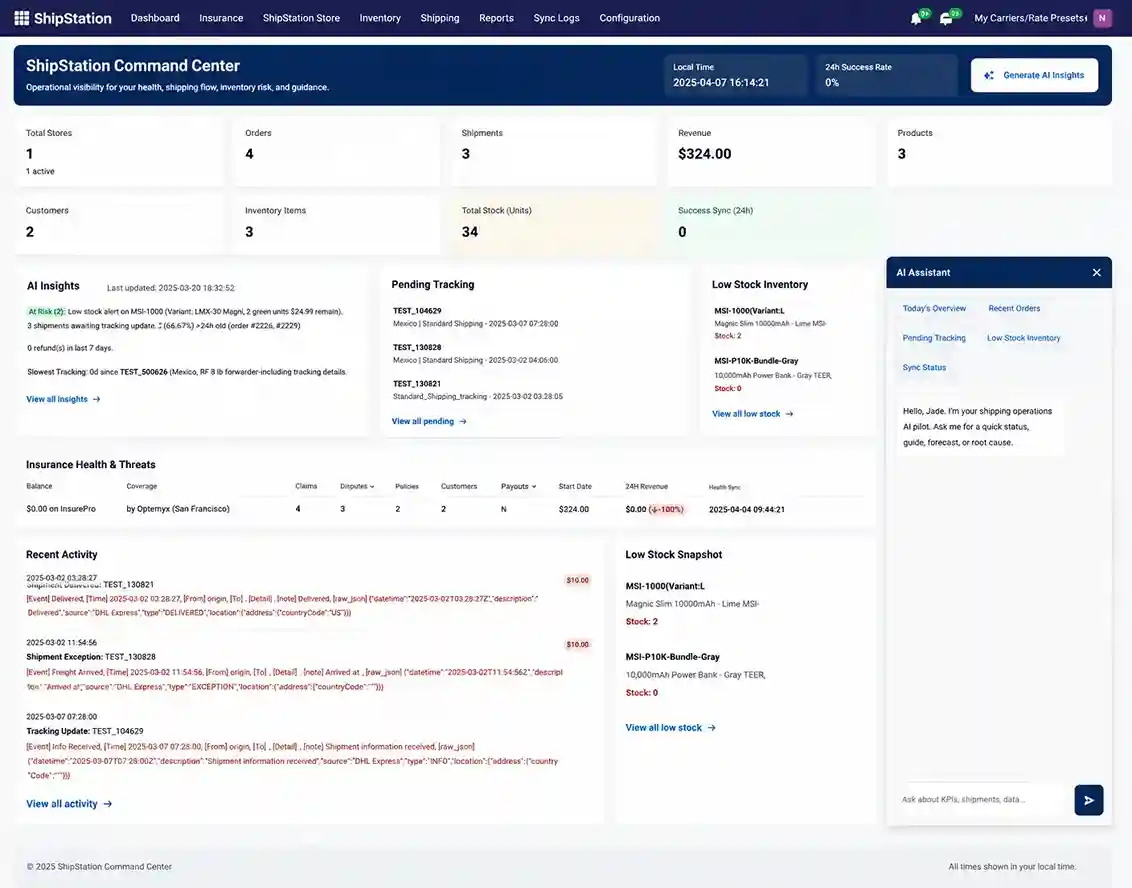Open the ShipStation Store menu
This screenshot has width=1132, height=888.
click(x=301, y=18)
